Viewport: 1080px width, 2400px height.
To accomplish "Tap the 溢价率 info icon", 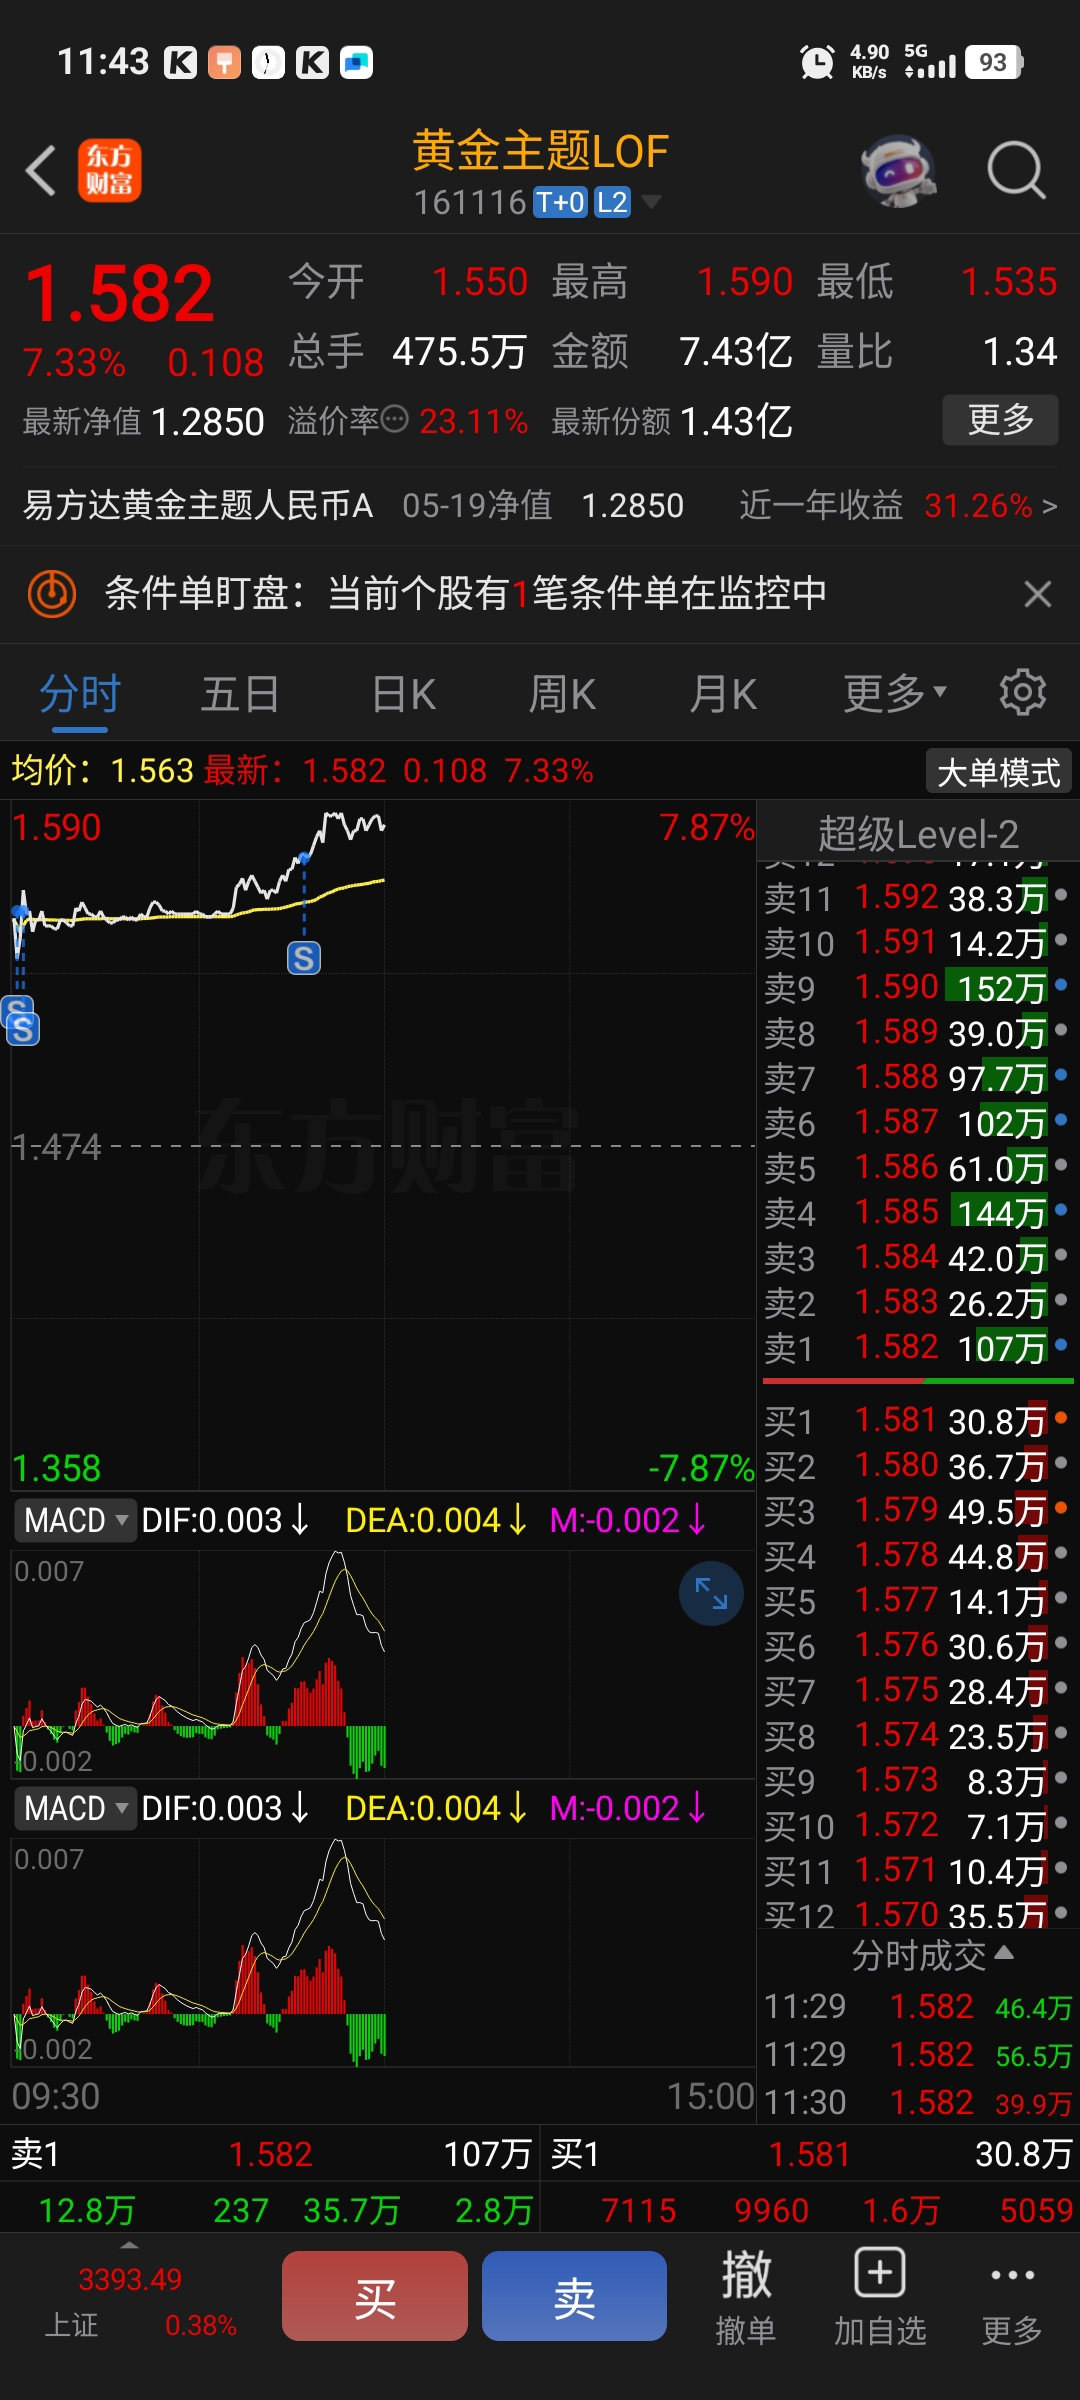I will (x=395, y=420).
